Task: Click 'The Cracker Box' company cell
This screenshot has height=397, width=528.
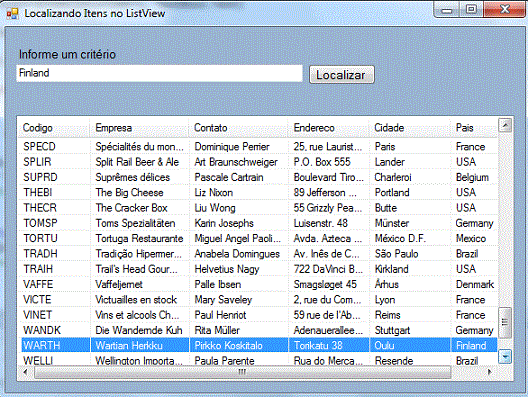Action: click(x=131, y=208)
